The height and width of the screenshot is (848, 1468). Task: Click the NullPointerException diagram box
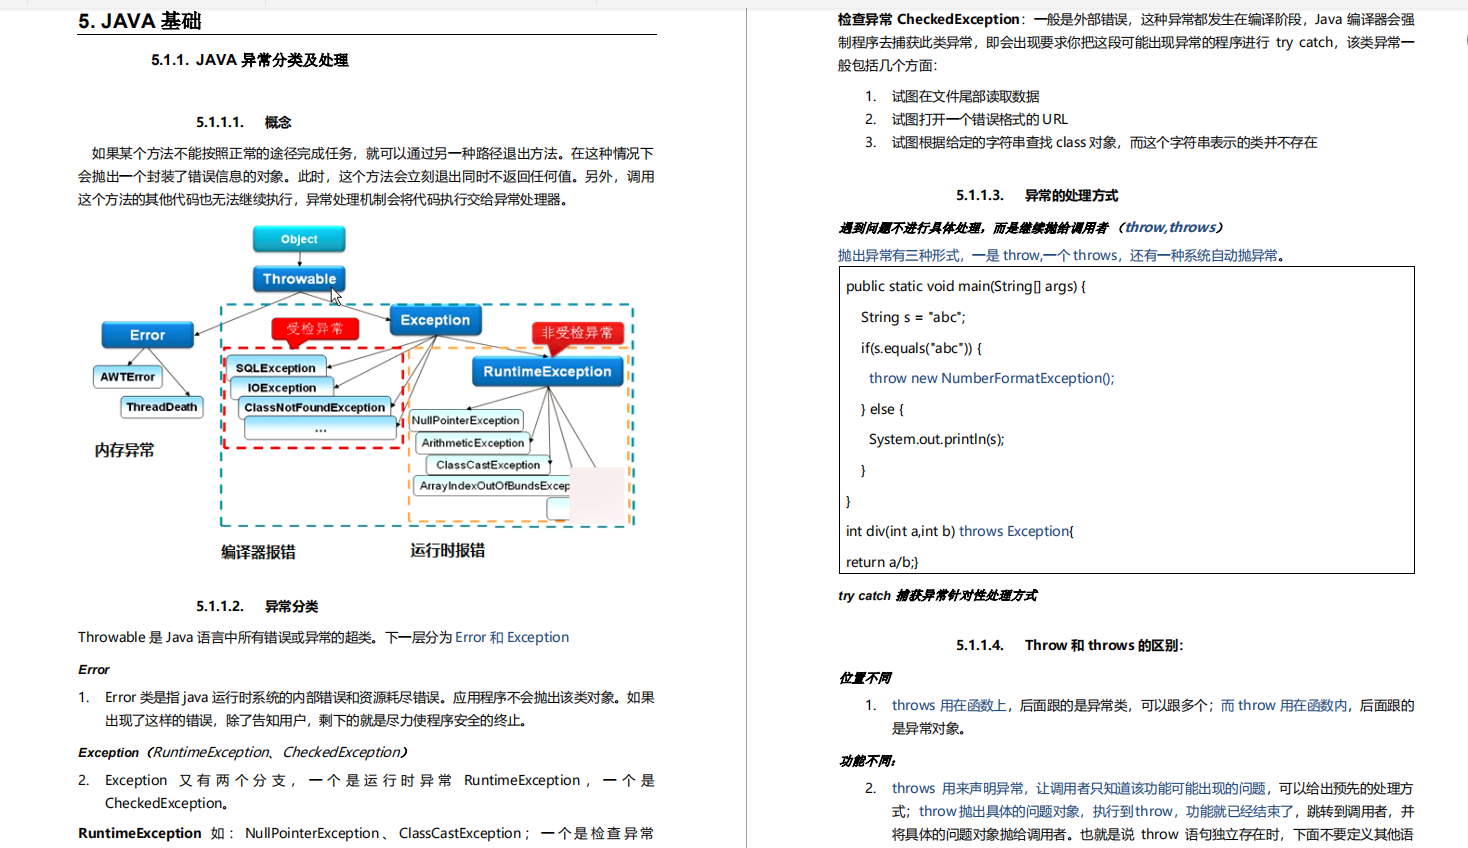[466, 420]
